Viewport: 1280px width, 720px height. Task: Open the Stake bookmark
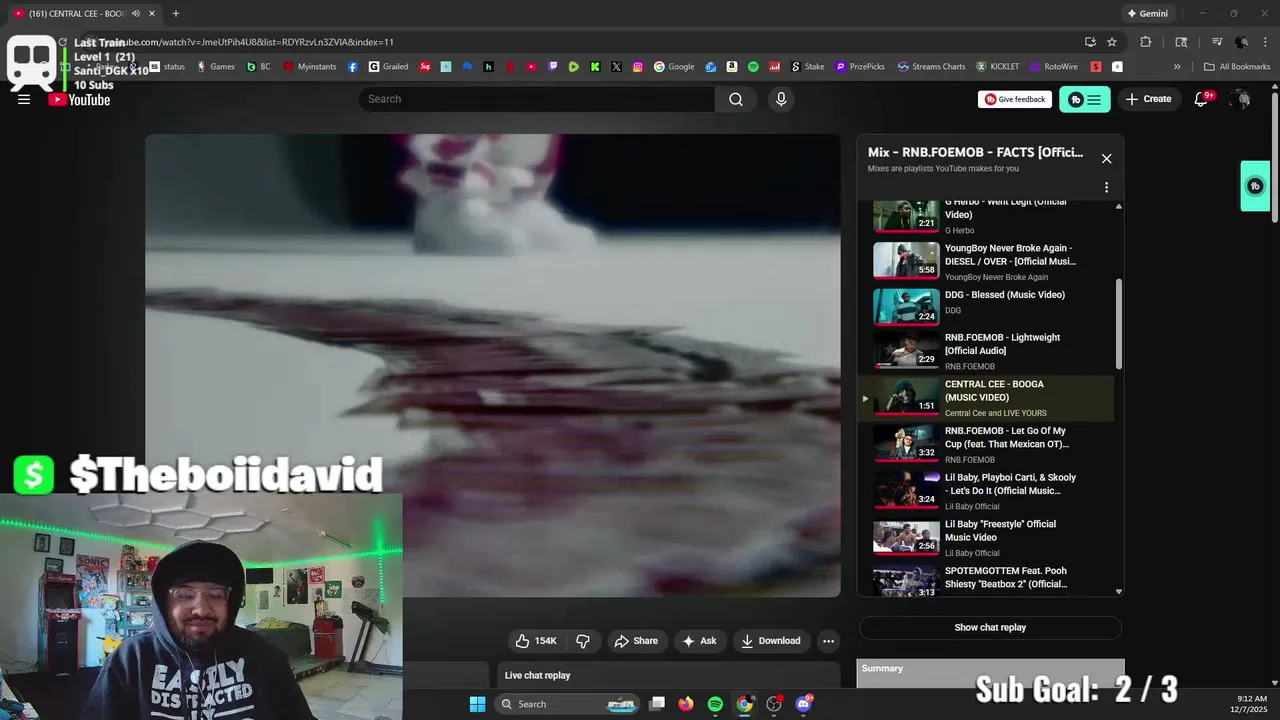808,67
